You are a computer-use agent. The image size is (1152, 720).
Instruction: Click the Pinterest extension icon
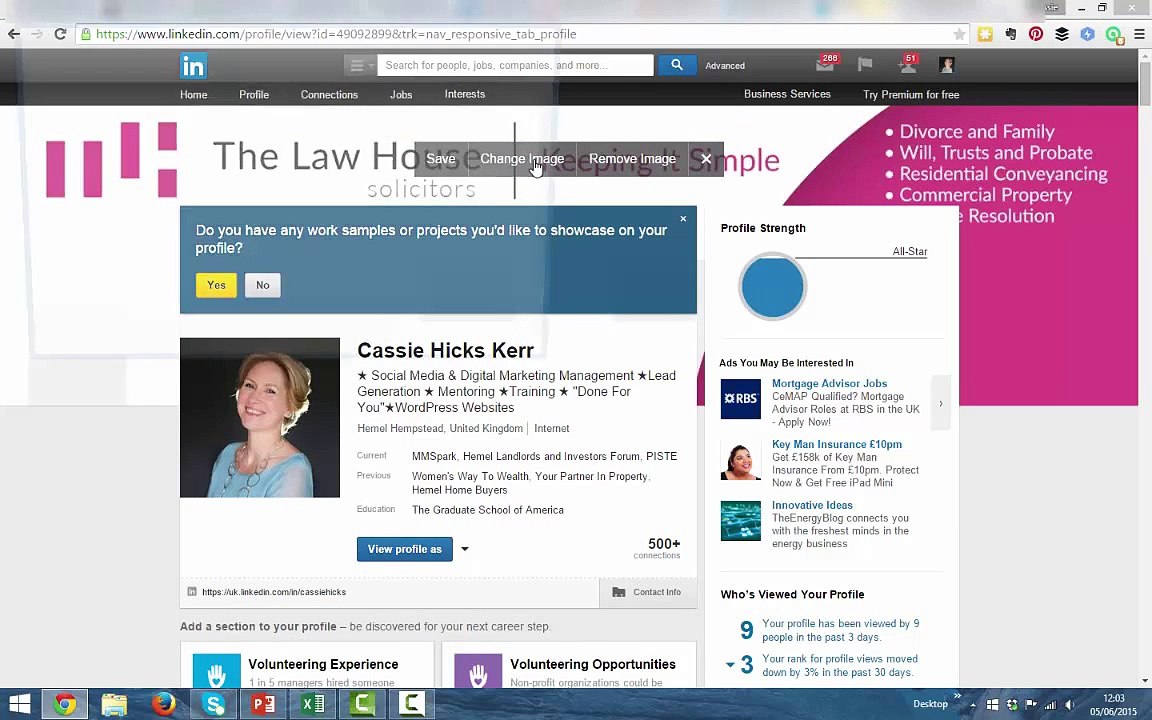[1036, 34]
